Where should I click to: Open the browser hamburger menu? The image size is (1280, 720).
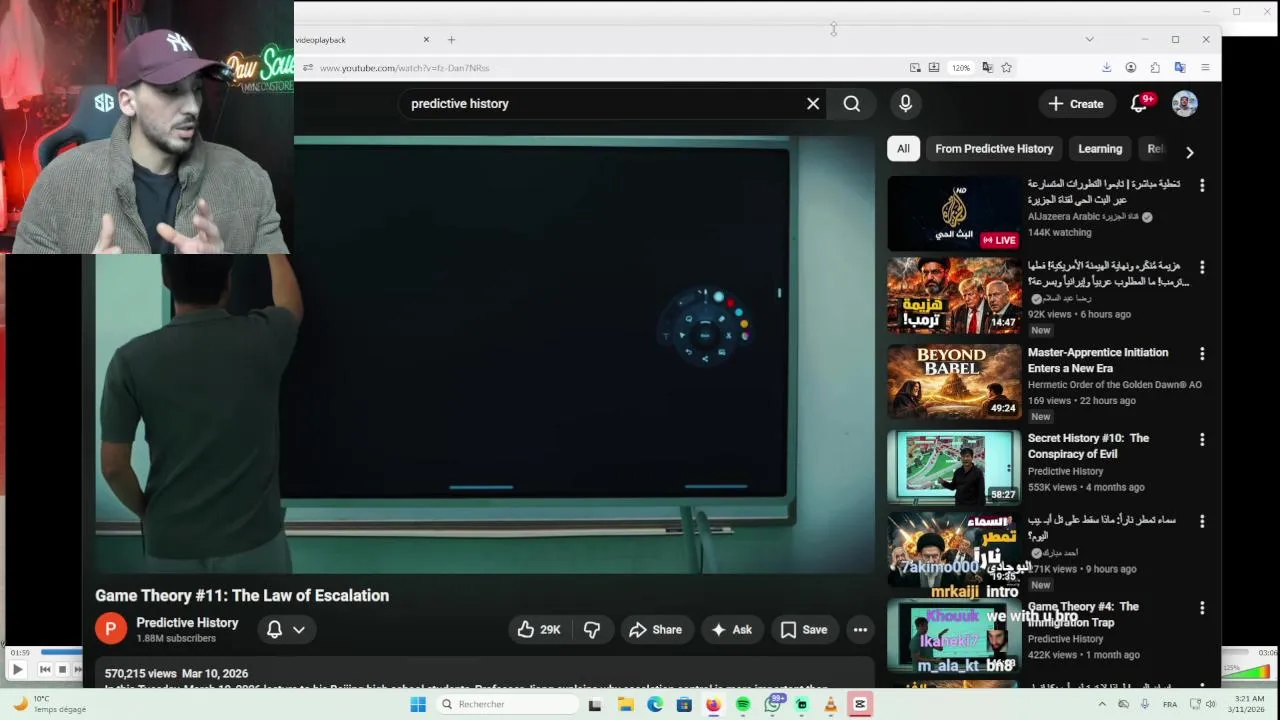click(1205, 68)
